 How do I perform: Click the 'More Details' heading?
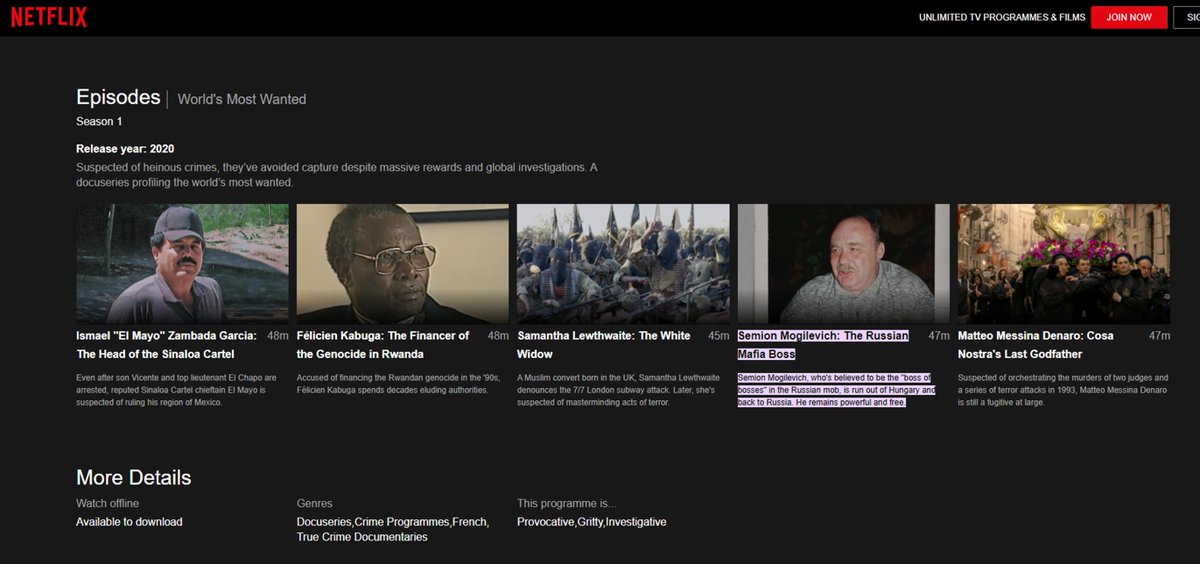point(134,478)
